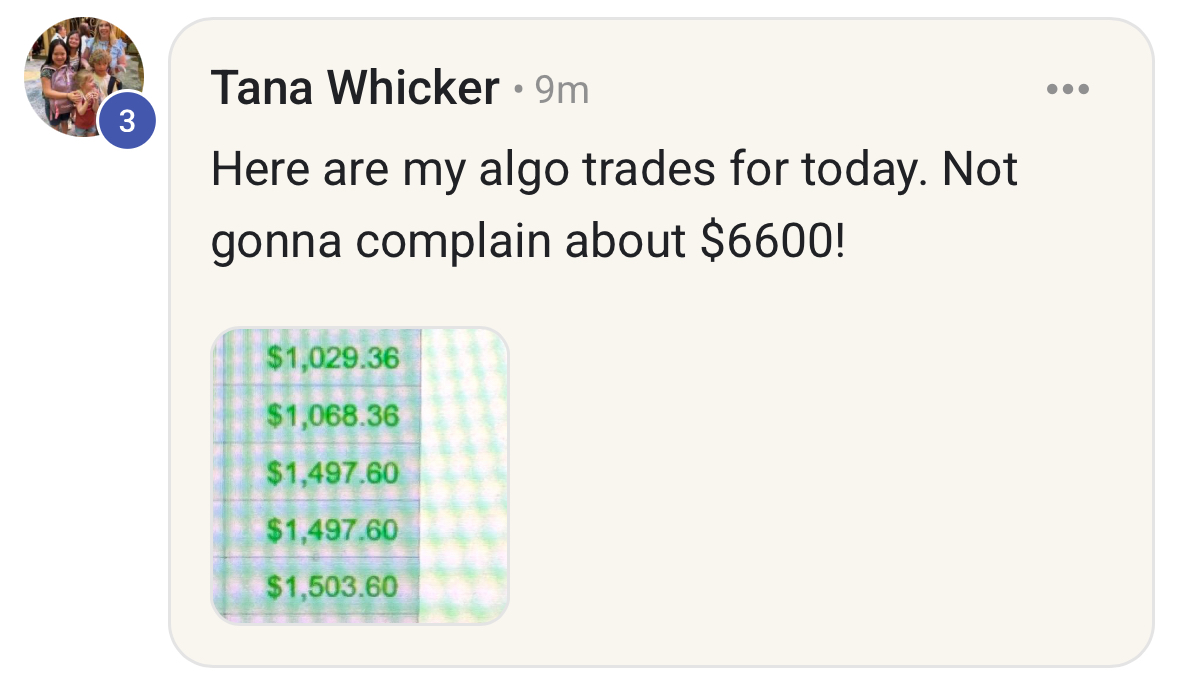Click the upper $1,497.60 row in image

[332, 473]
